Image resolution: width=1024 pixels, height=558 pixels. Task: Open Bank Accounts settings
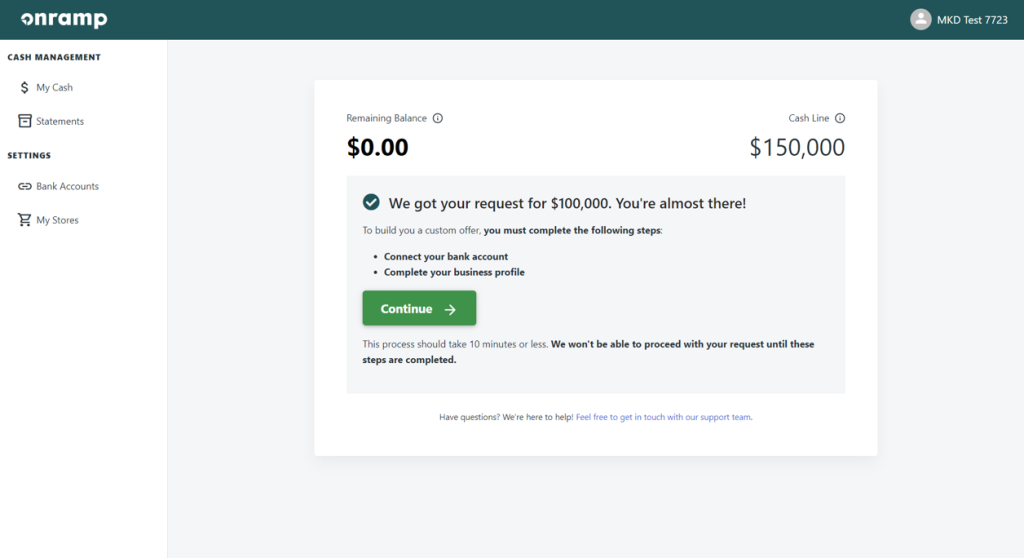click(67, 186)
